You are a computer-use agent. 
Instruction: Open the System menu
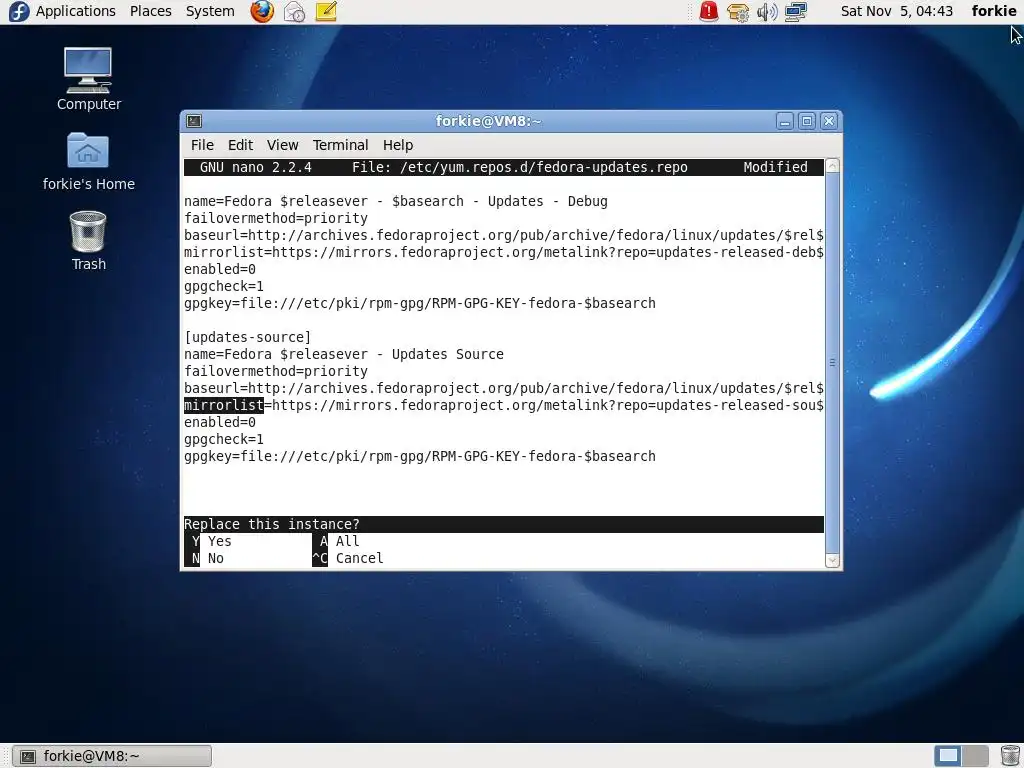(210, 11)
